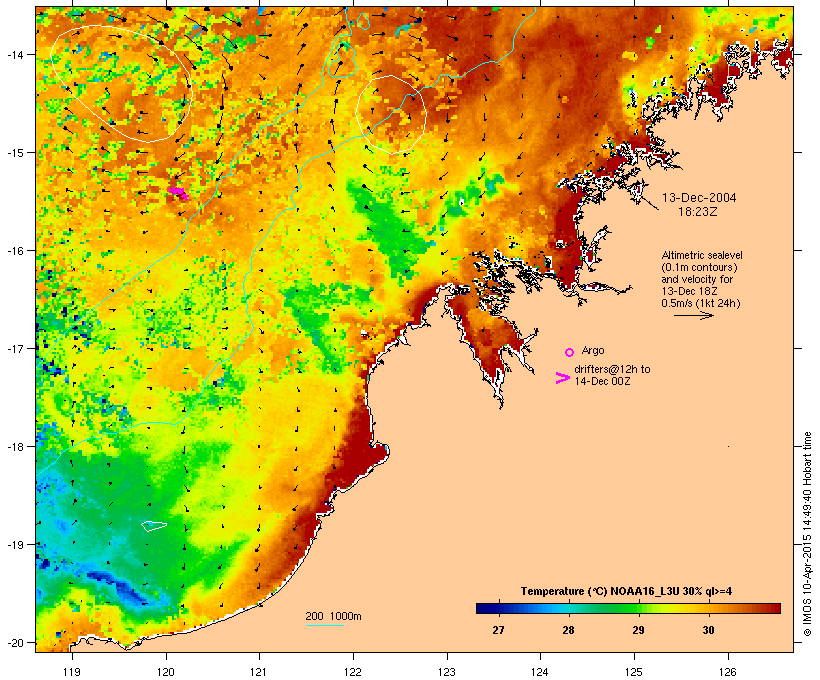Viewport: 820px width, 680px height.
Task: Click the magenta Argo float circle in the legend
Action: [570, 353]
